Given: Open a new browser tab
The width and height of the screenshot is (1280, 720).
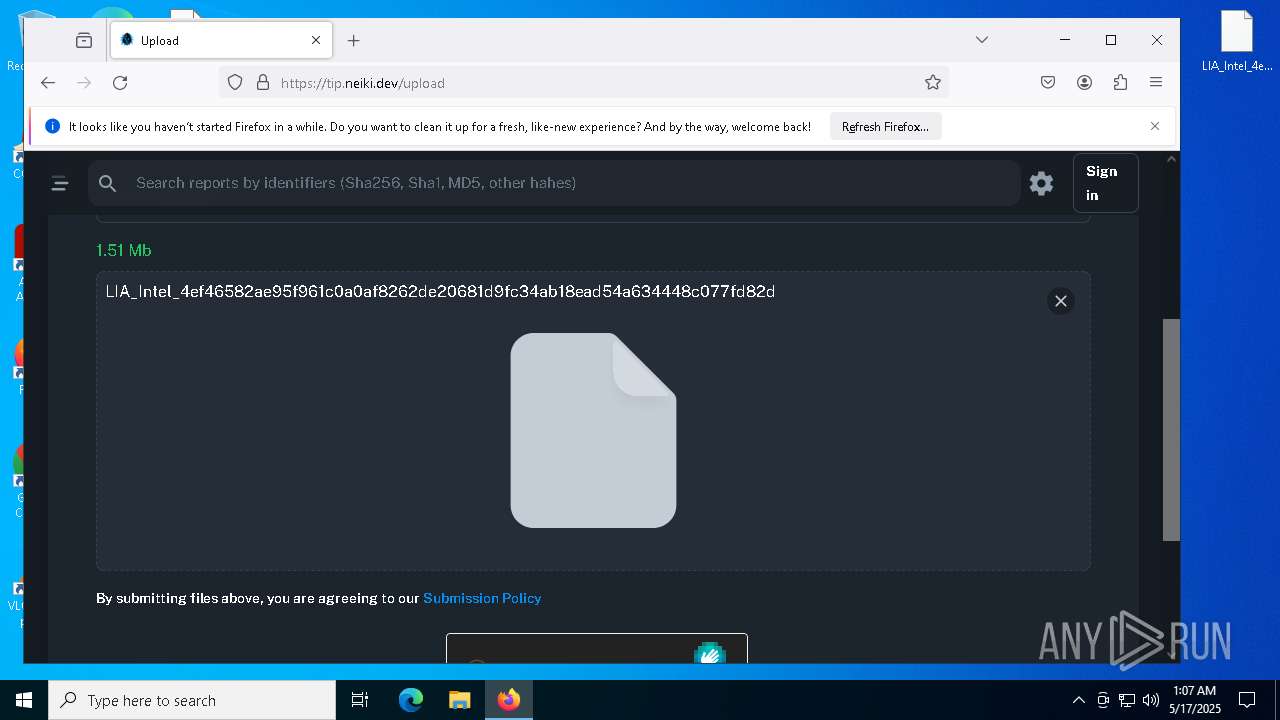Looking at the screenshot, I should click(353, 40).
